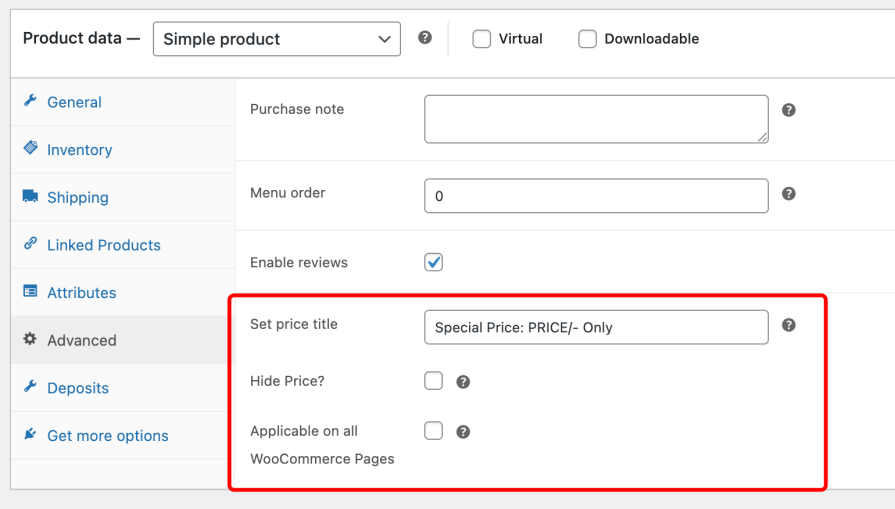Click the help icon next to Purchase note

pos(788,110)
